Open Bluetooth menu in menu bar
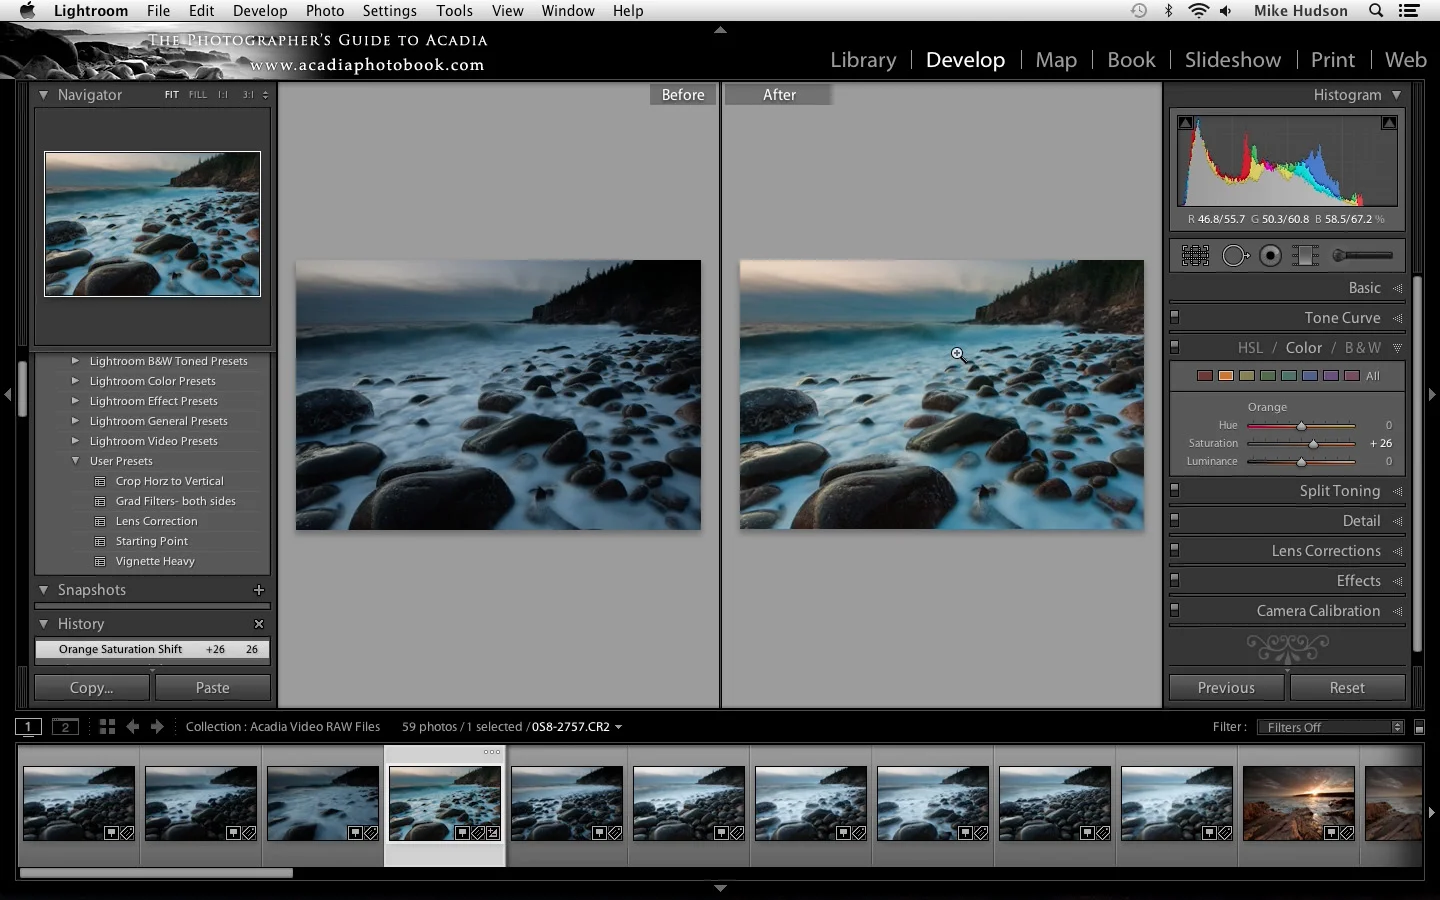Screen dimensions: 1440x900 click(1168, 11)
